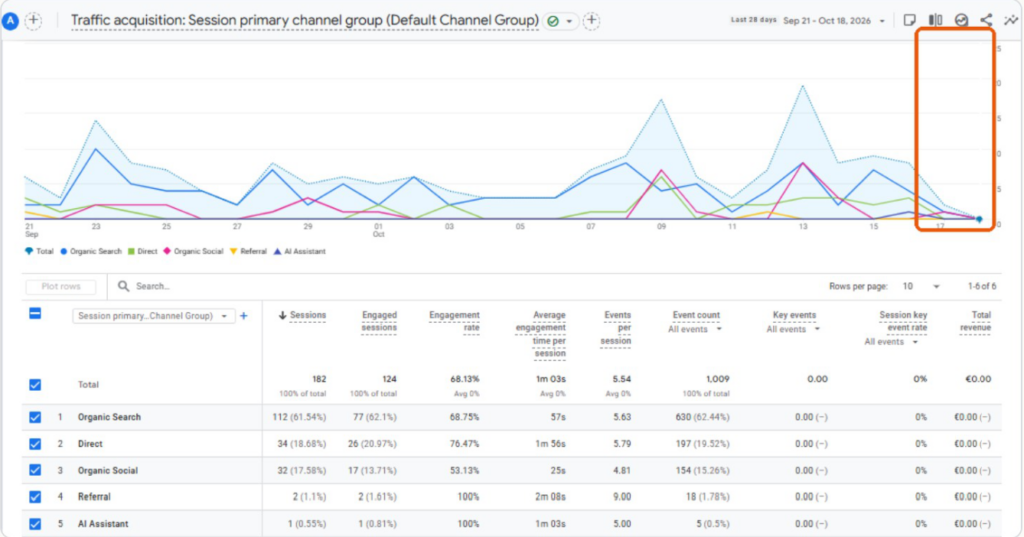
Task: Open the Sep 21 - Oct 18, 2026 date range picker
Action: click(834, 21)
